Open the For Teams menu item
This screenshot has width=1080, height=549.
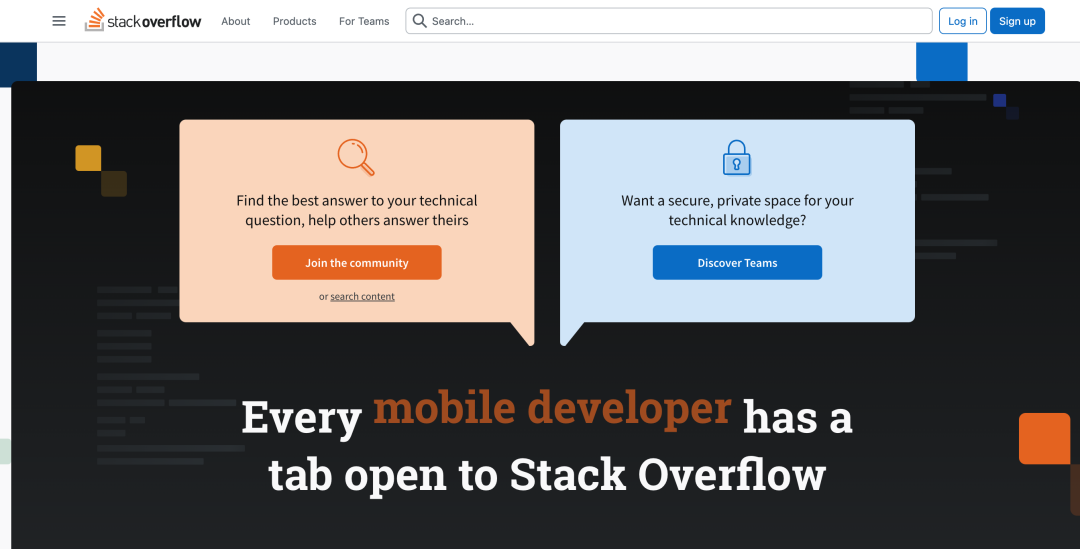(364, 21)
